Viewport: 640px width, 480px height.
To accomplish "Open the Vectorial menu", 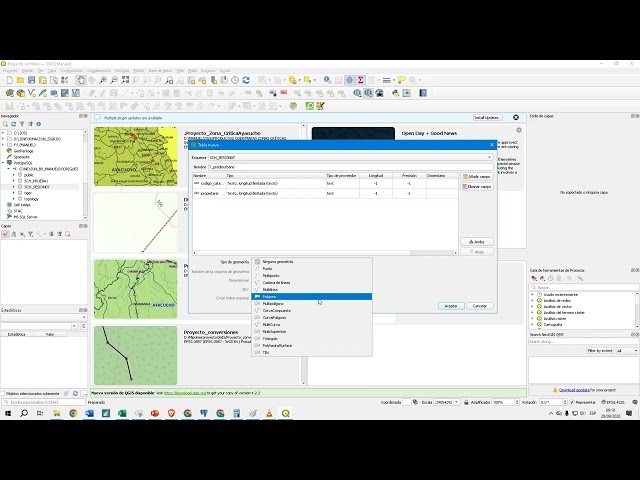I will click(122, 71).
